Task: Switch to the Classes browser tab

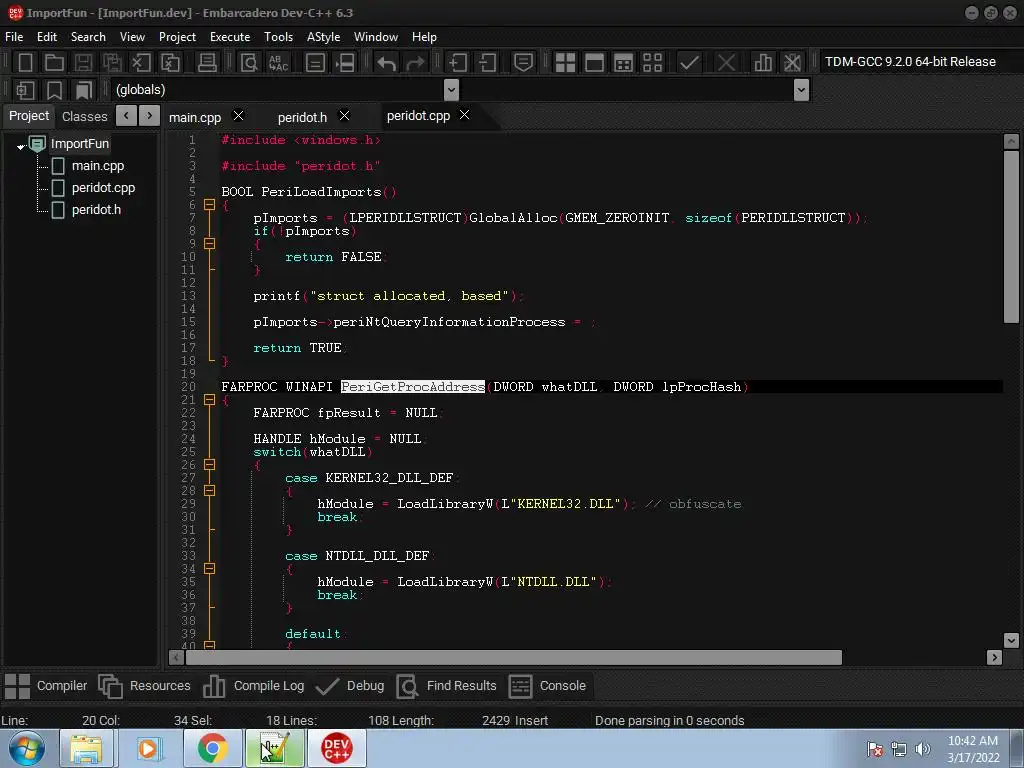Action: 84,116
